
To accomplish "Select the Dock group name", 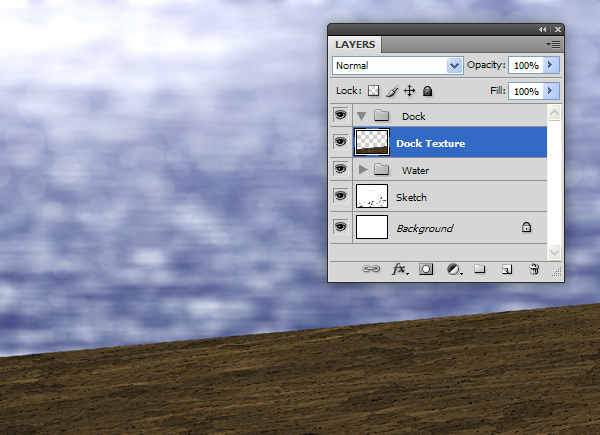I will 414,116.
